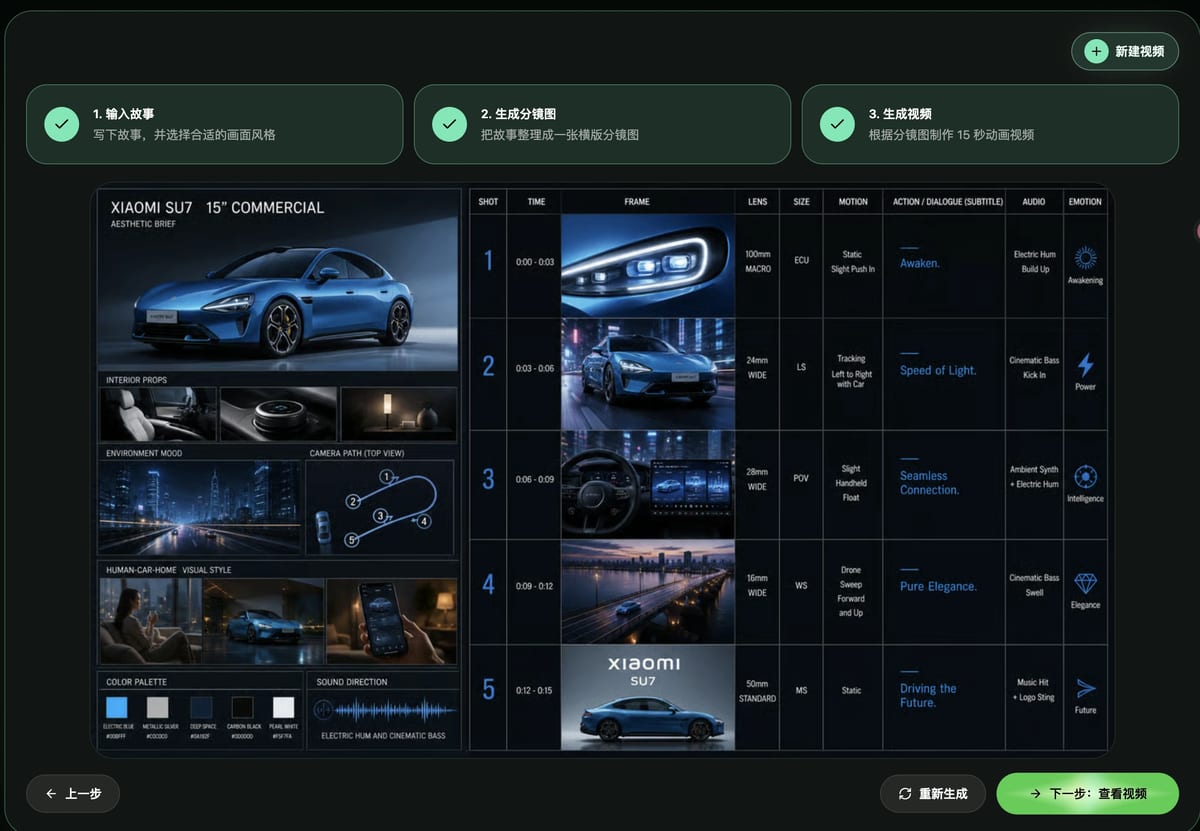This screenshot has width=1200, height=831.
Task: Select the Deep Space color swatch
Action: 201,707
